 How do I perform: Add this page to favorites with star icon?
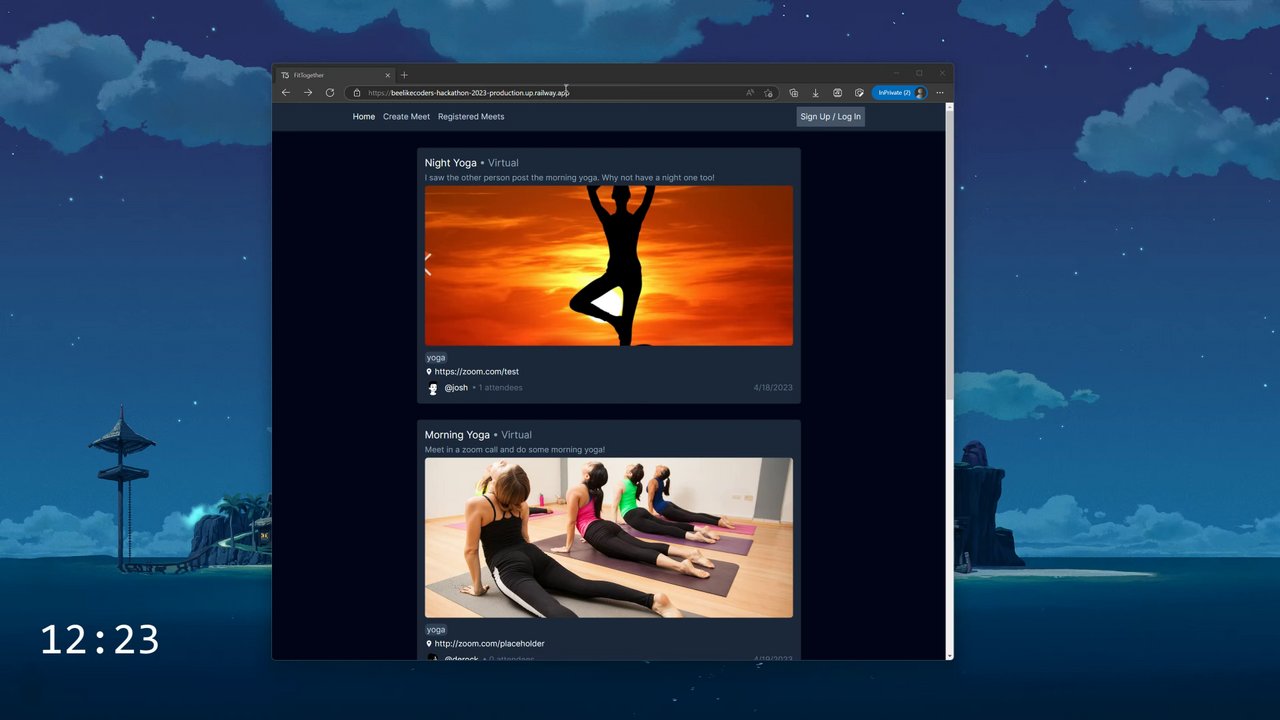768,93
